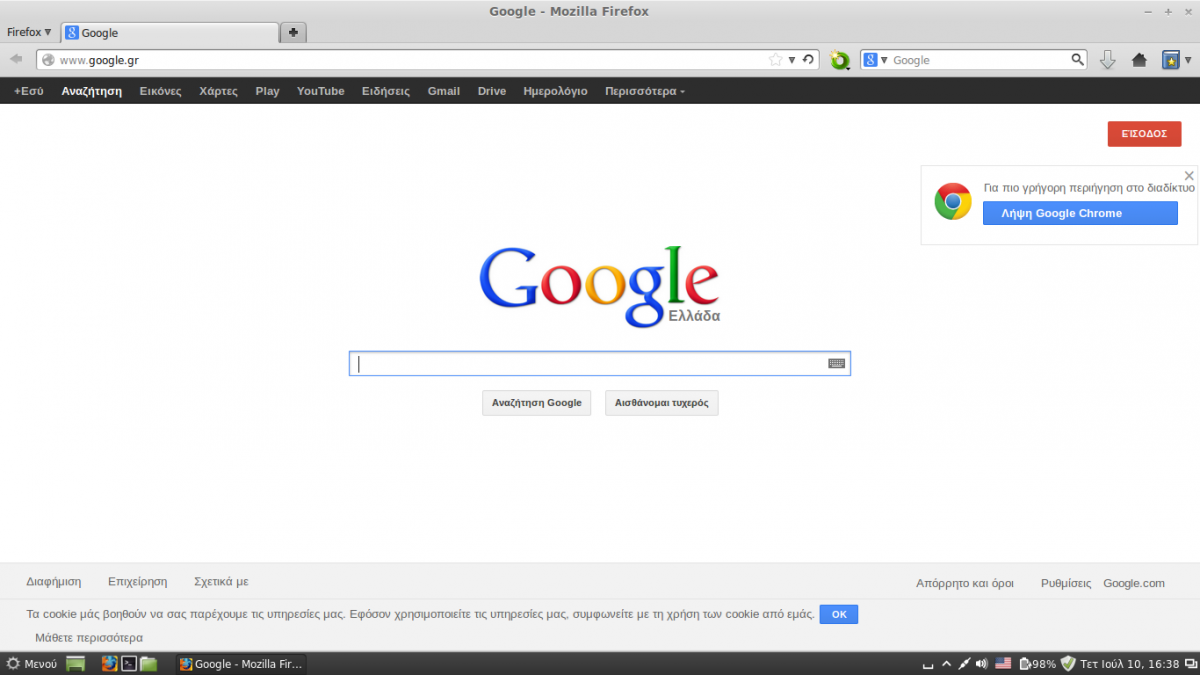Select Αναζήτηση in the Google bar
The height and width of the screenshot is (675, 1200).
pos(91,91)
